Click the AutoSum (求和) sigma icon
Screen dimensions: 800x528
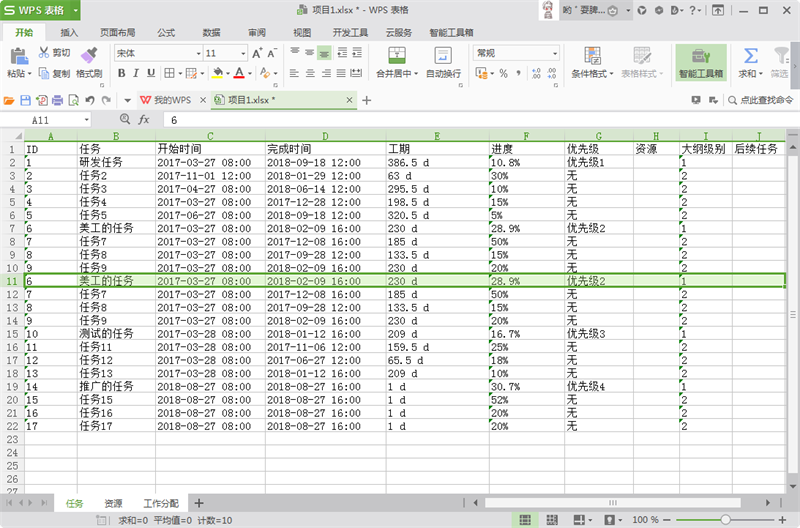[751, 55]
